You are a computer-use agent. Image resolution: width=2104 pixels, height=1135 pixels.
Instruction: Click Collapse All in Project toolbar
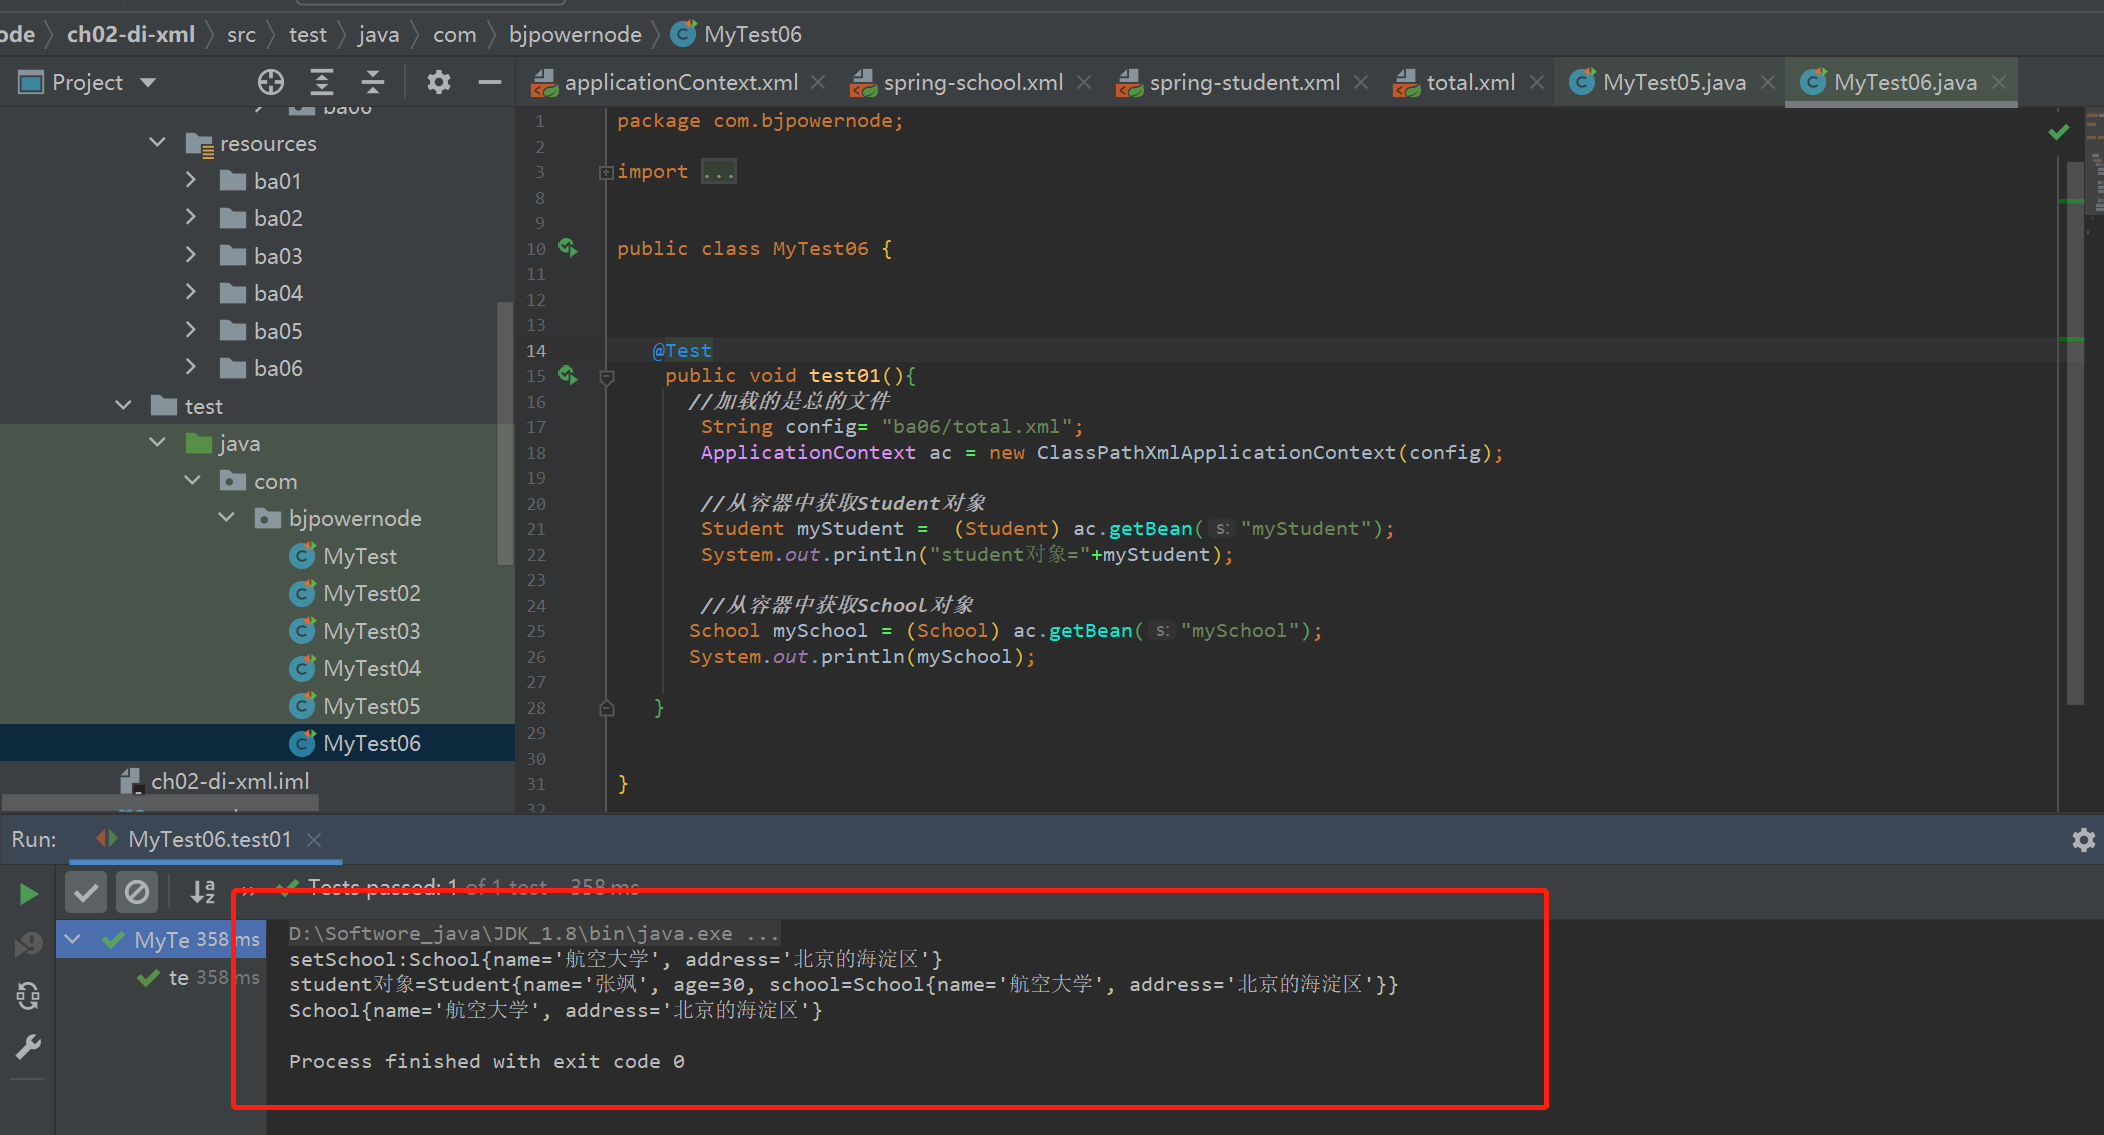(373, 82)
